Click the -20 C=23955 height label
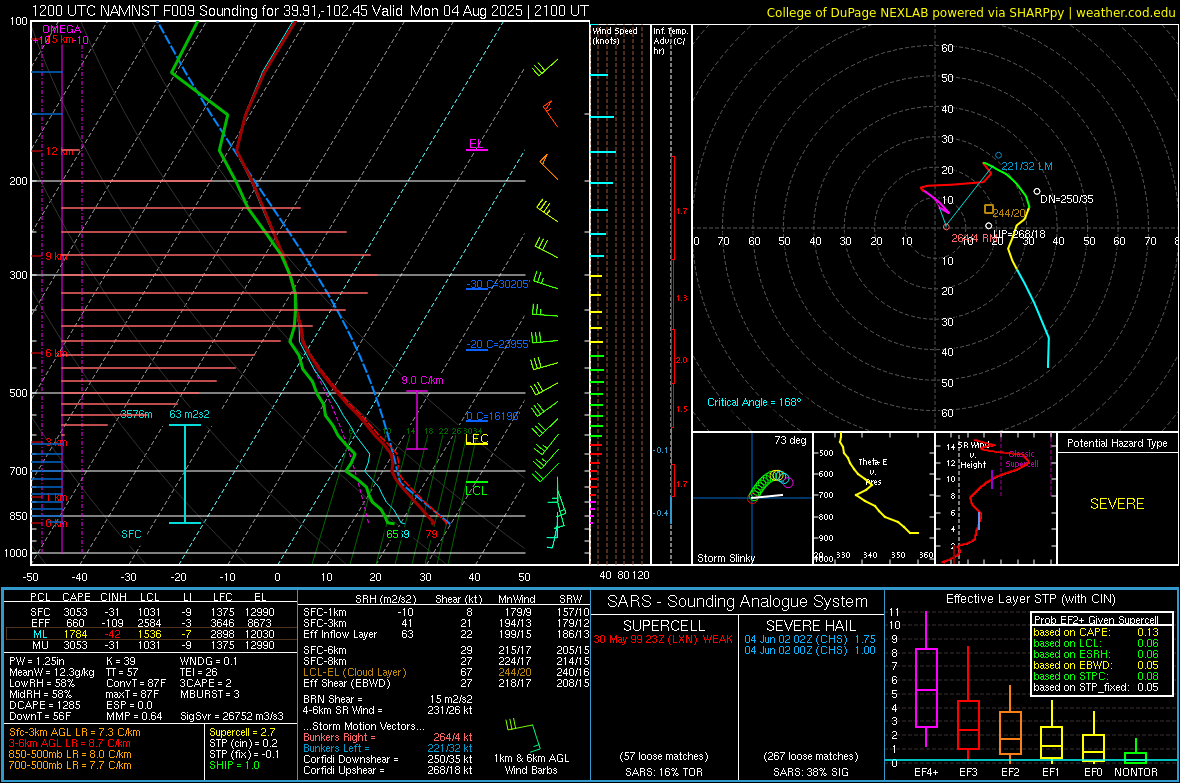This screenshot has height=783, width=1180. (x=497, y=344)
